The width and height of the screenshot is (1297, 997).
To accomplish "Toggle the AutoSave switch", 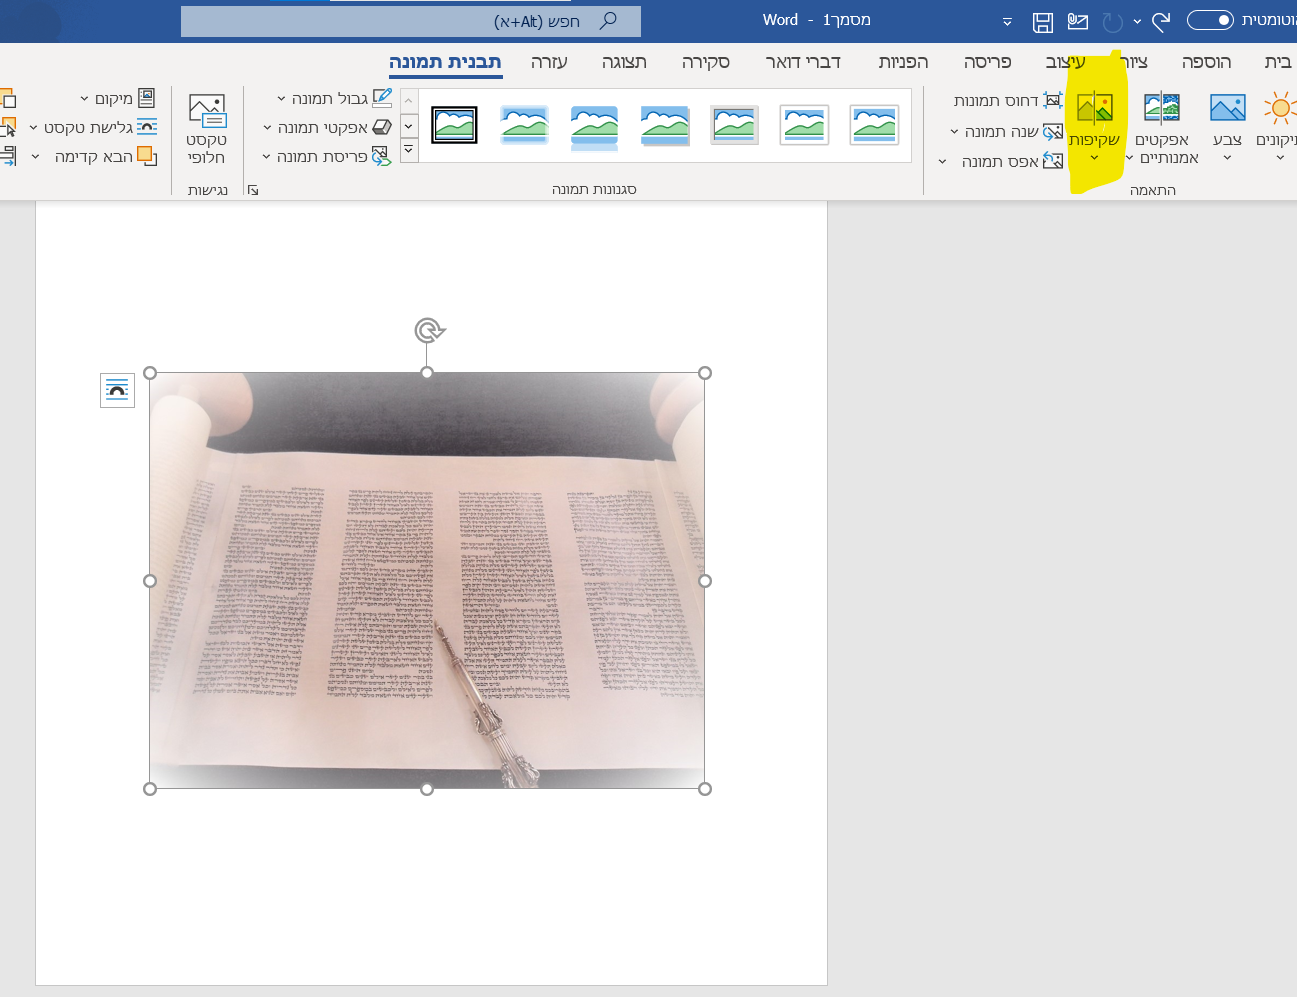I will click(1210, 20).
